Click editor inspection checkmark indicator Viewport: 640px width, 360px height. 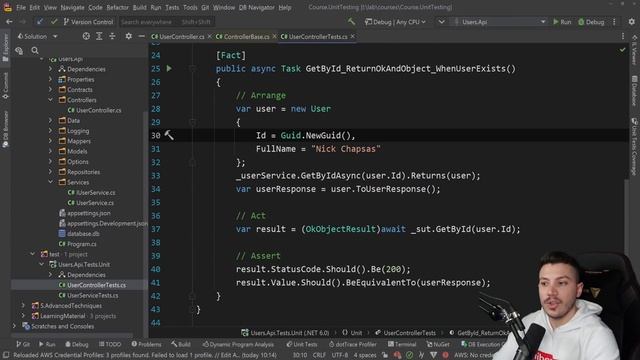622,50
